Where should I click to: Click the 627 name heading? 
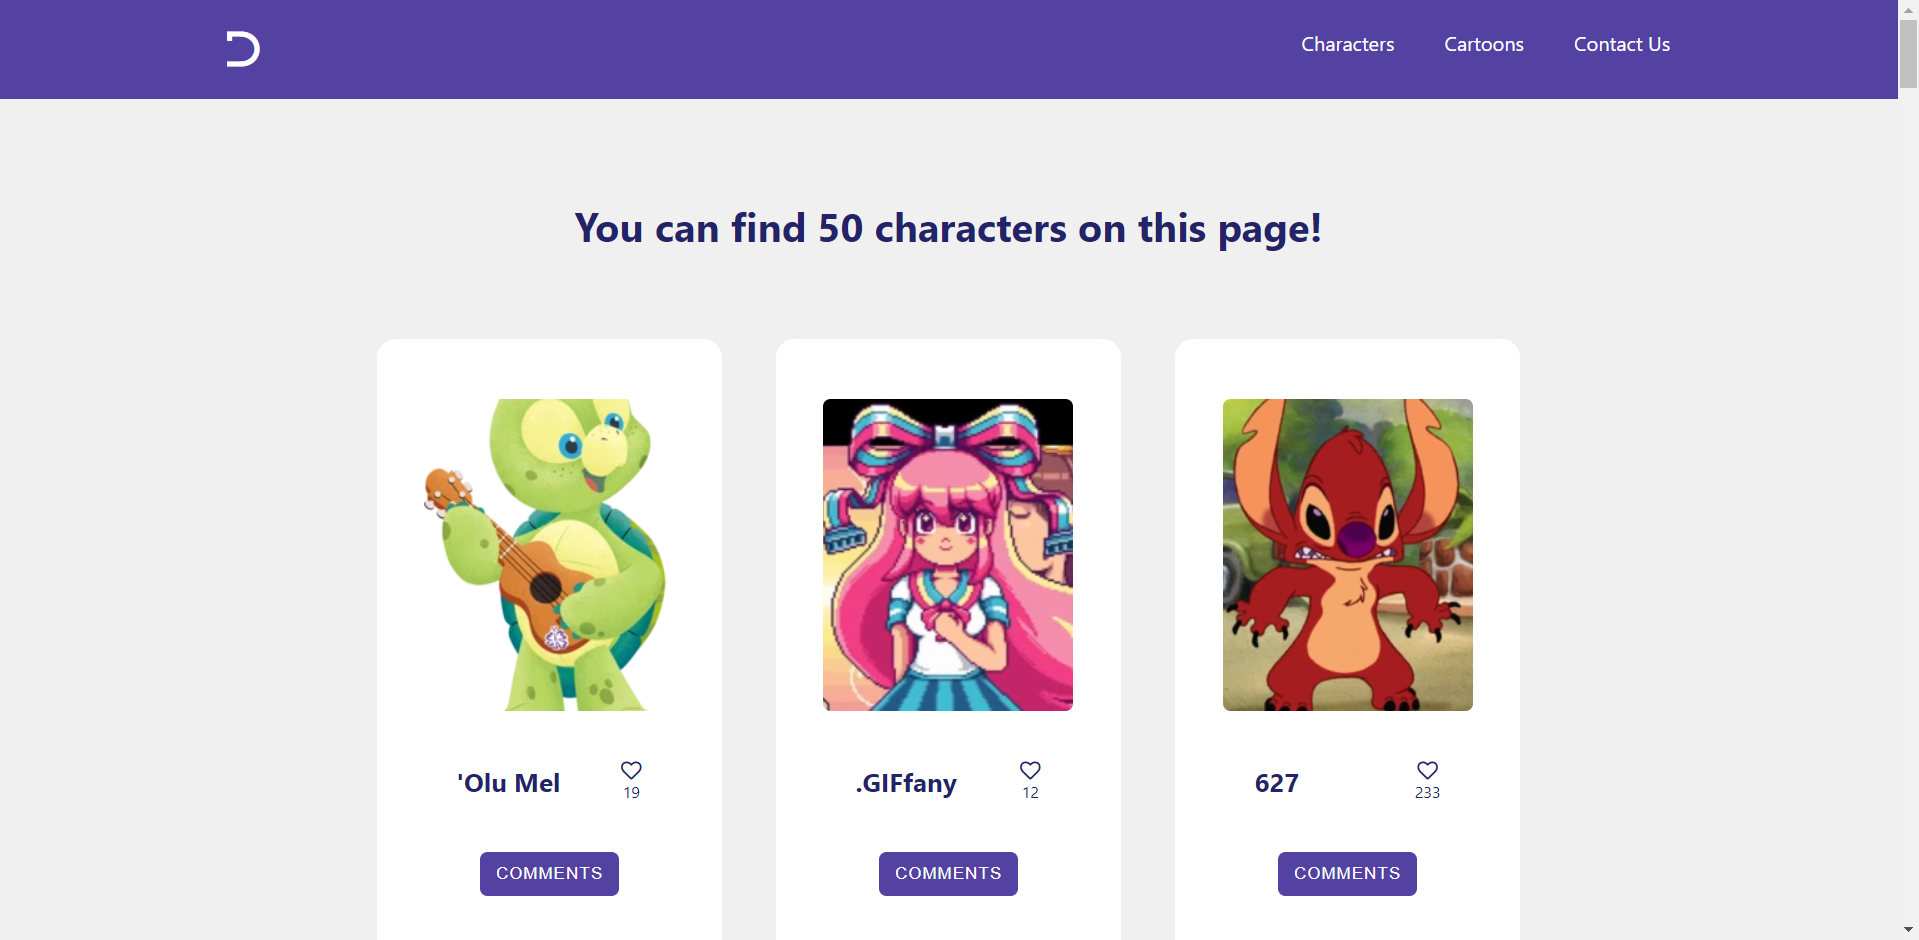tap(1276, 783)
